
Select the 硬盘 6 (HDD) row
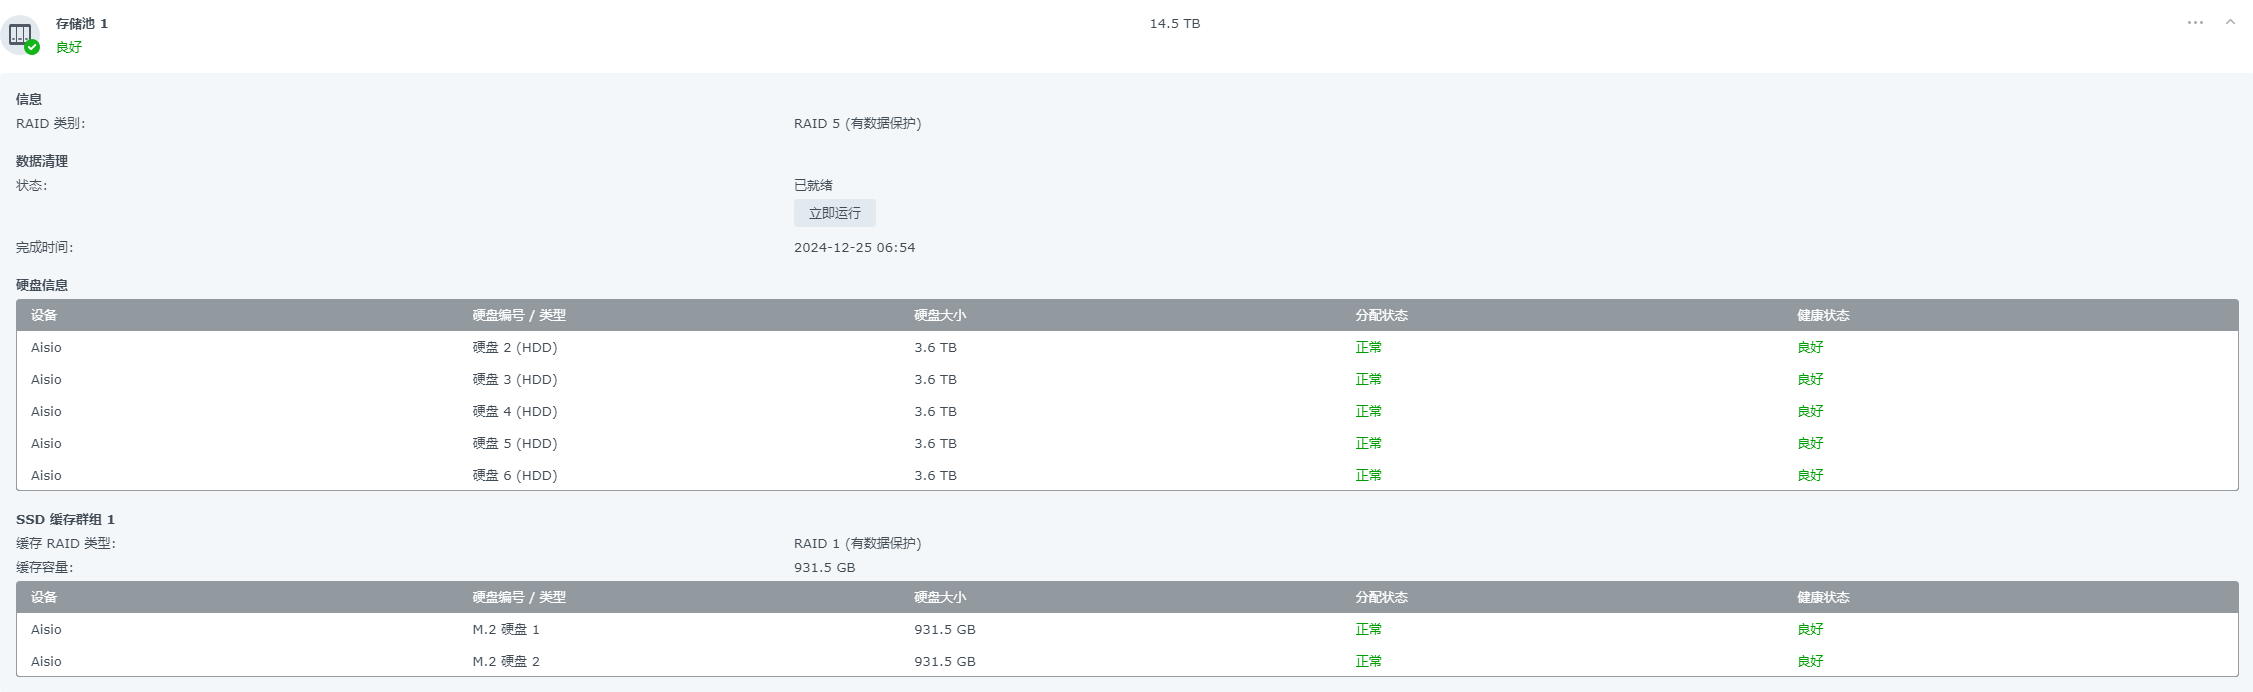[x=1127, y=475]
